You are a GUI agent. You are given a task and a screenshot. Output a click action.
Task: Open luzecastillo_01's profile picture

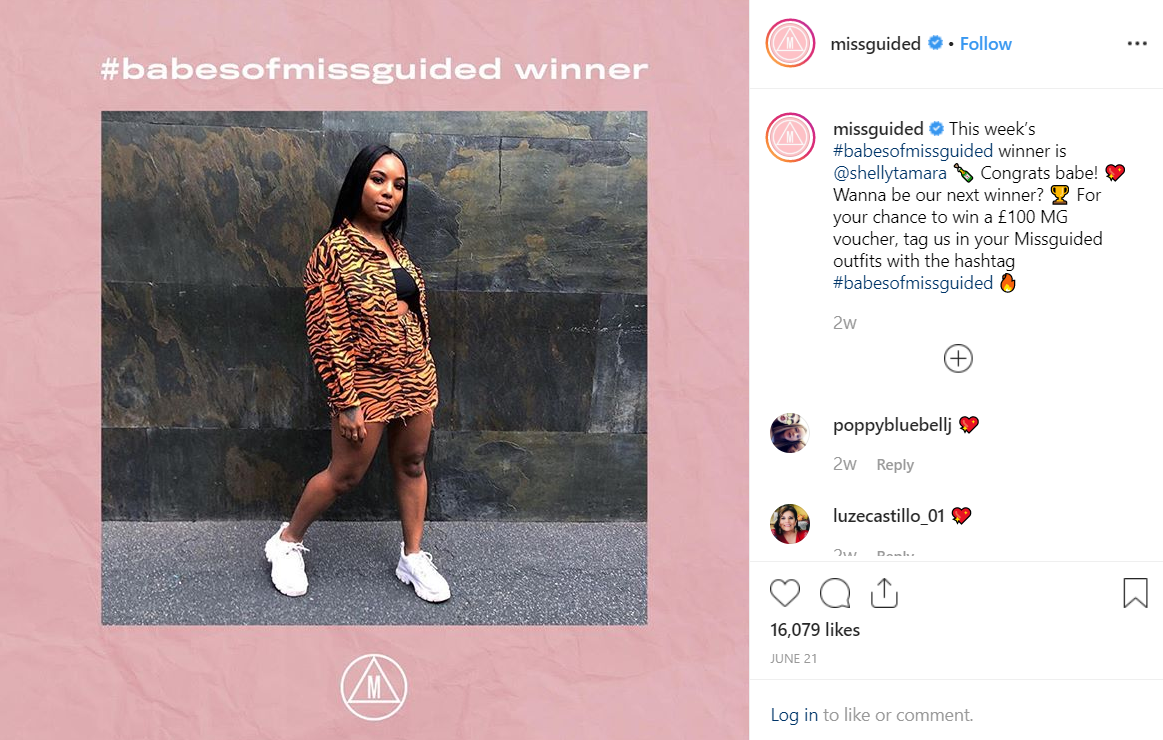tap(790, 523)
